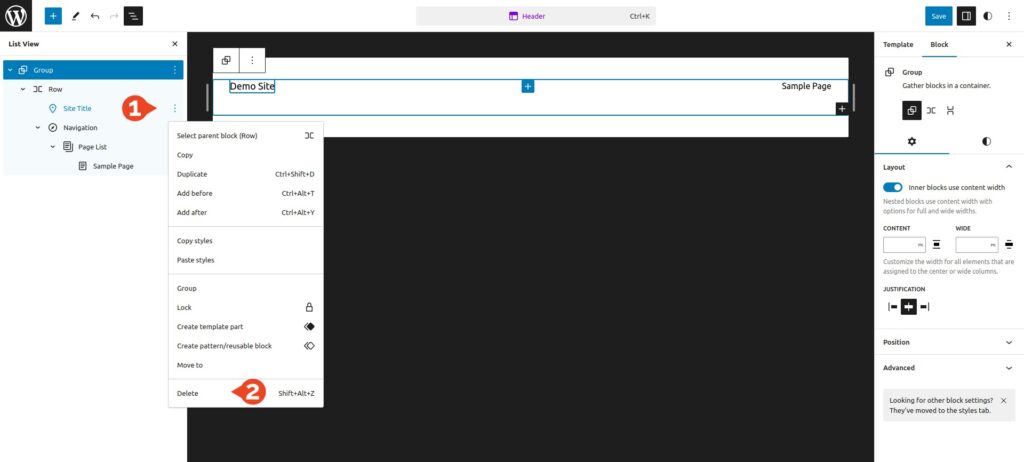
Task: Select Duplicate in the context menu
Action: tap(192, 174)
